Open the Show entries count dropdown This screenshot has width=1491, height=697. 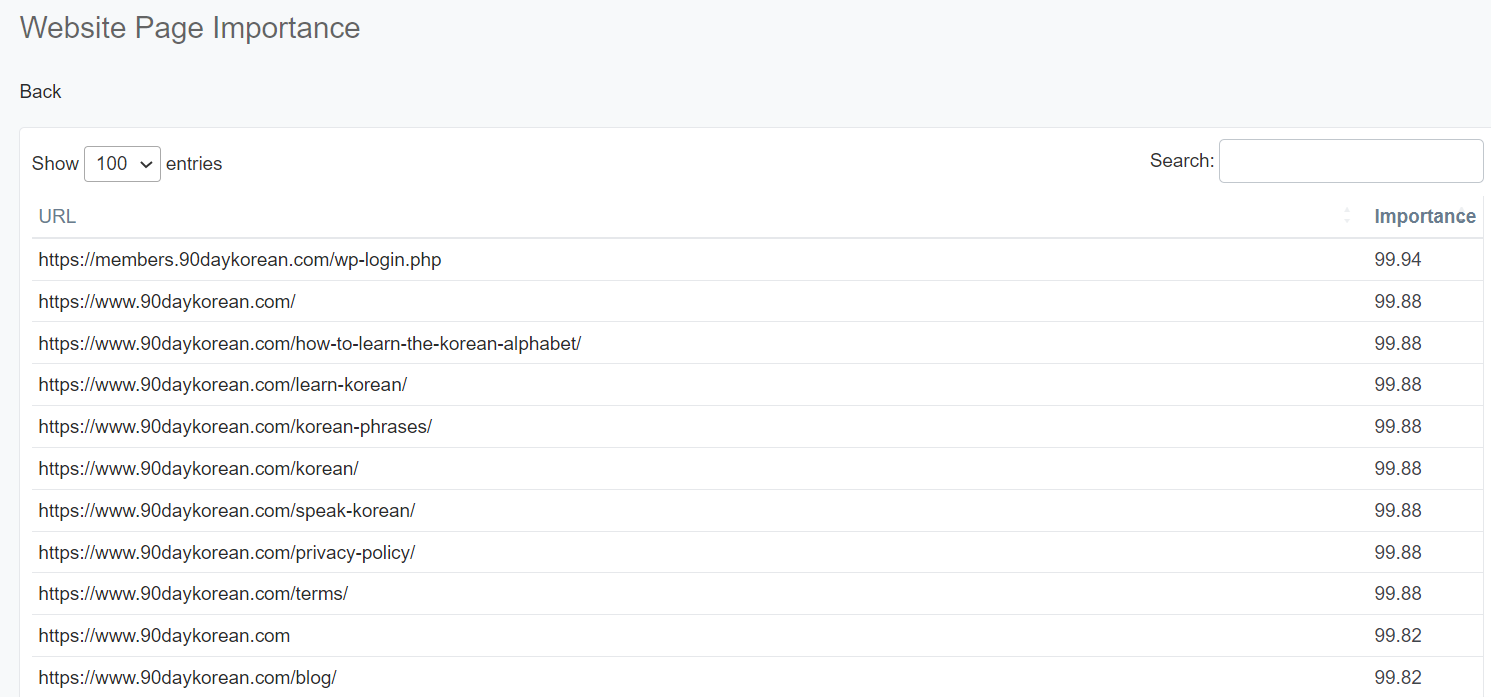point(122,163)
